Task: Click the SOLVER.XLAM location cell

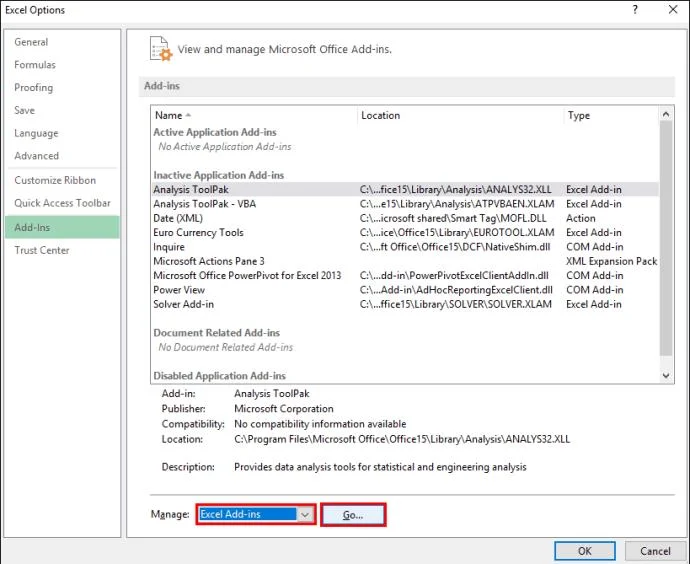Action: (x=455, y=304)
